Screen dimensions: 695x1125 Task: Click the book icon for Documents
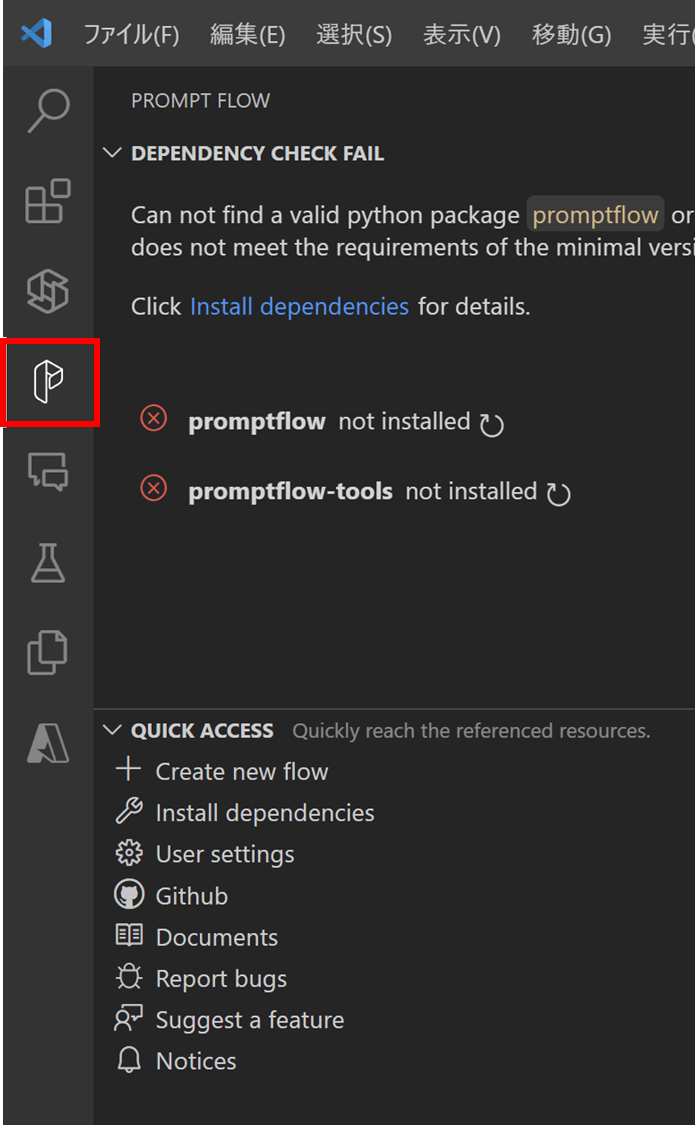(129, 936)
